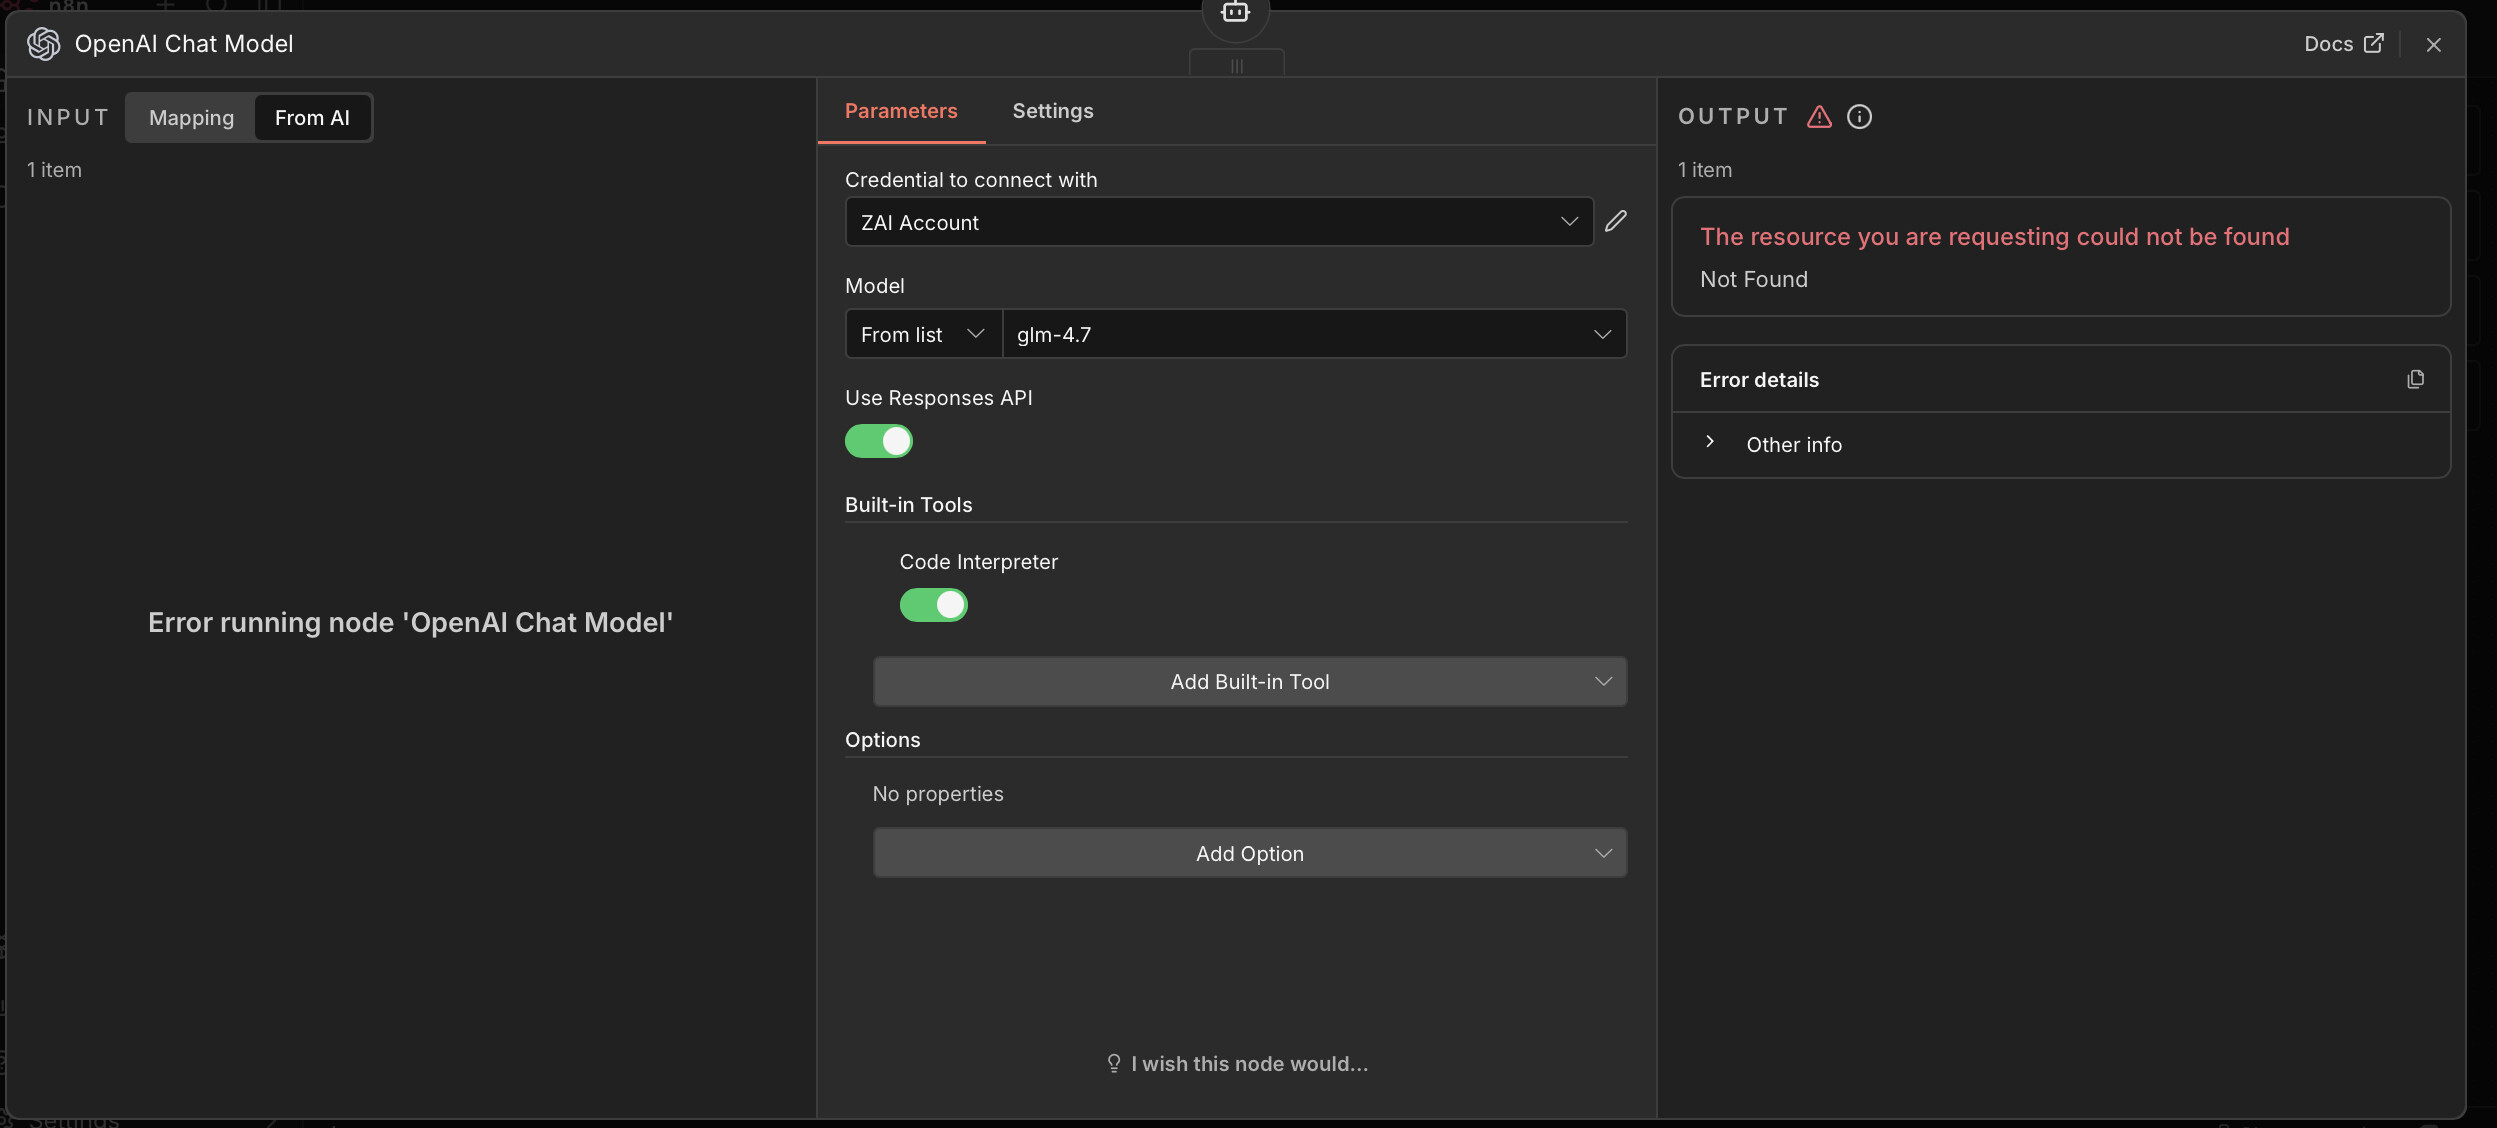Click the OpenAI logo icon in header
The height and width of the screenshot is (1128, 2497).
coord(43,44)
